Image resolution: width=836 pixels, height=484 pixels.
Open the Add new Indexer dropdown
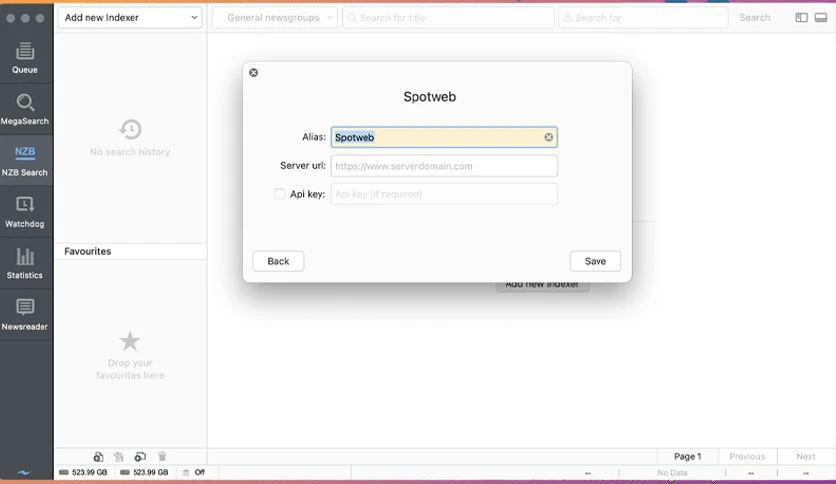pos(130,18)
